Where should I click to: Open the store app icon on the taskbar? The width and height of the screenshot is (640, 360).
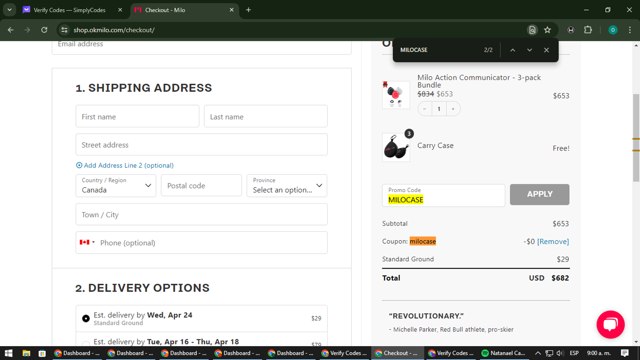coord(42,353)
